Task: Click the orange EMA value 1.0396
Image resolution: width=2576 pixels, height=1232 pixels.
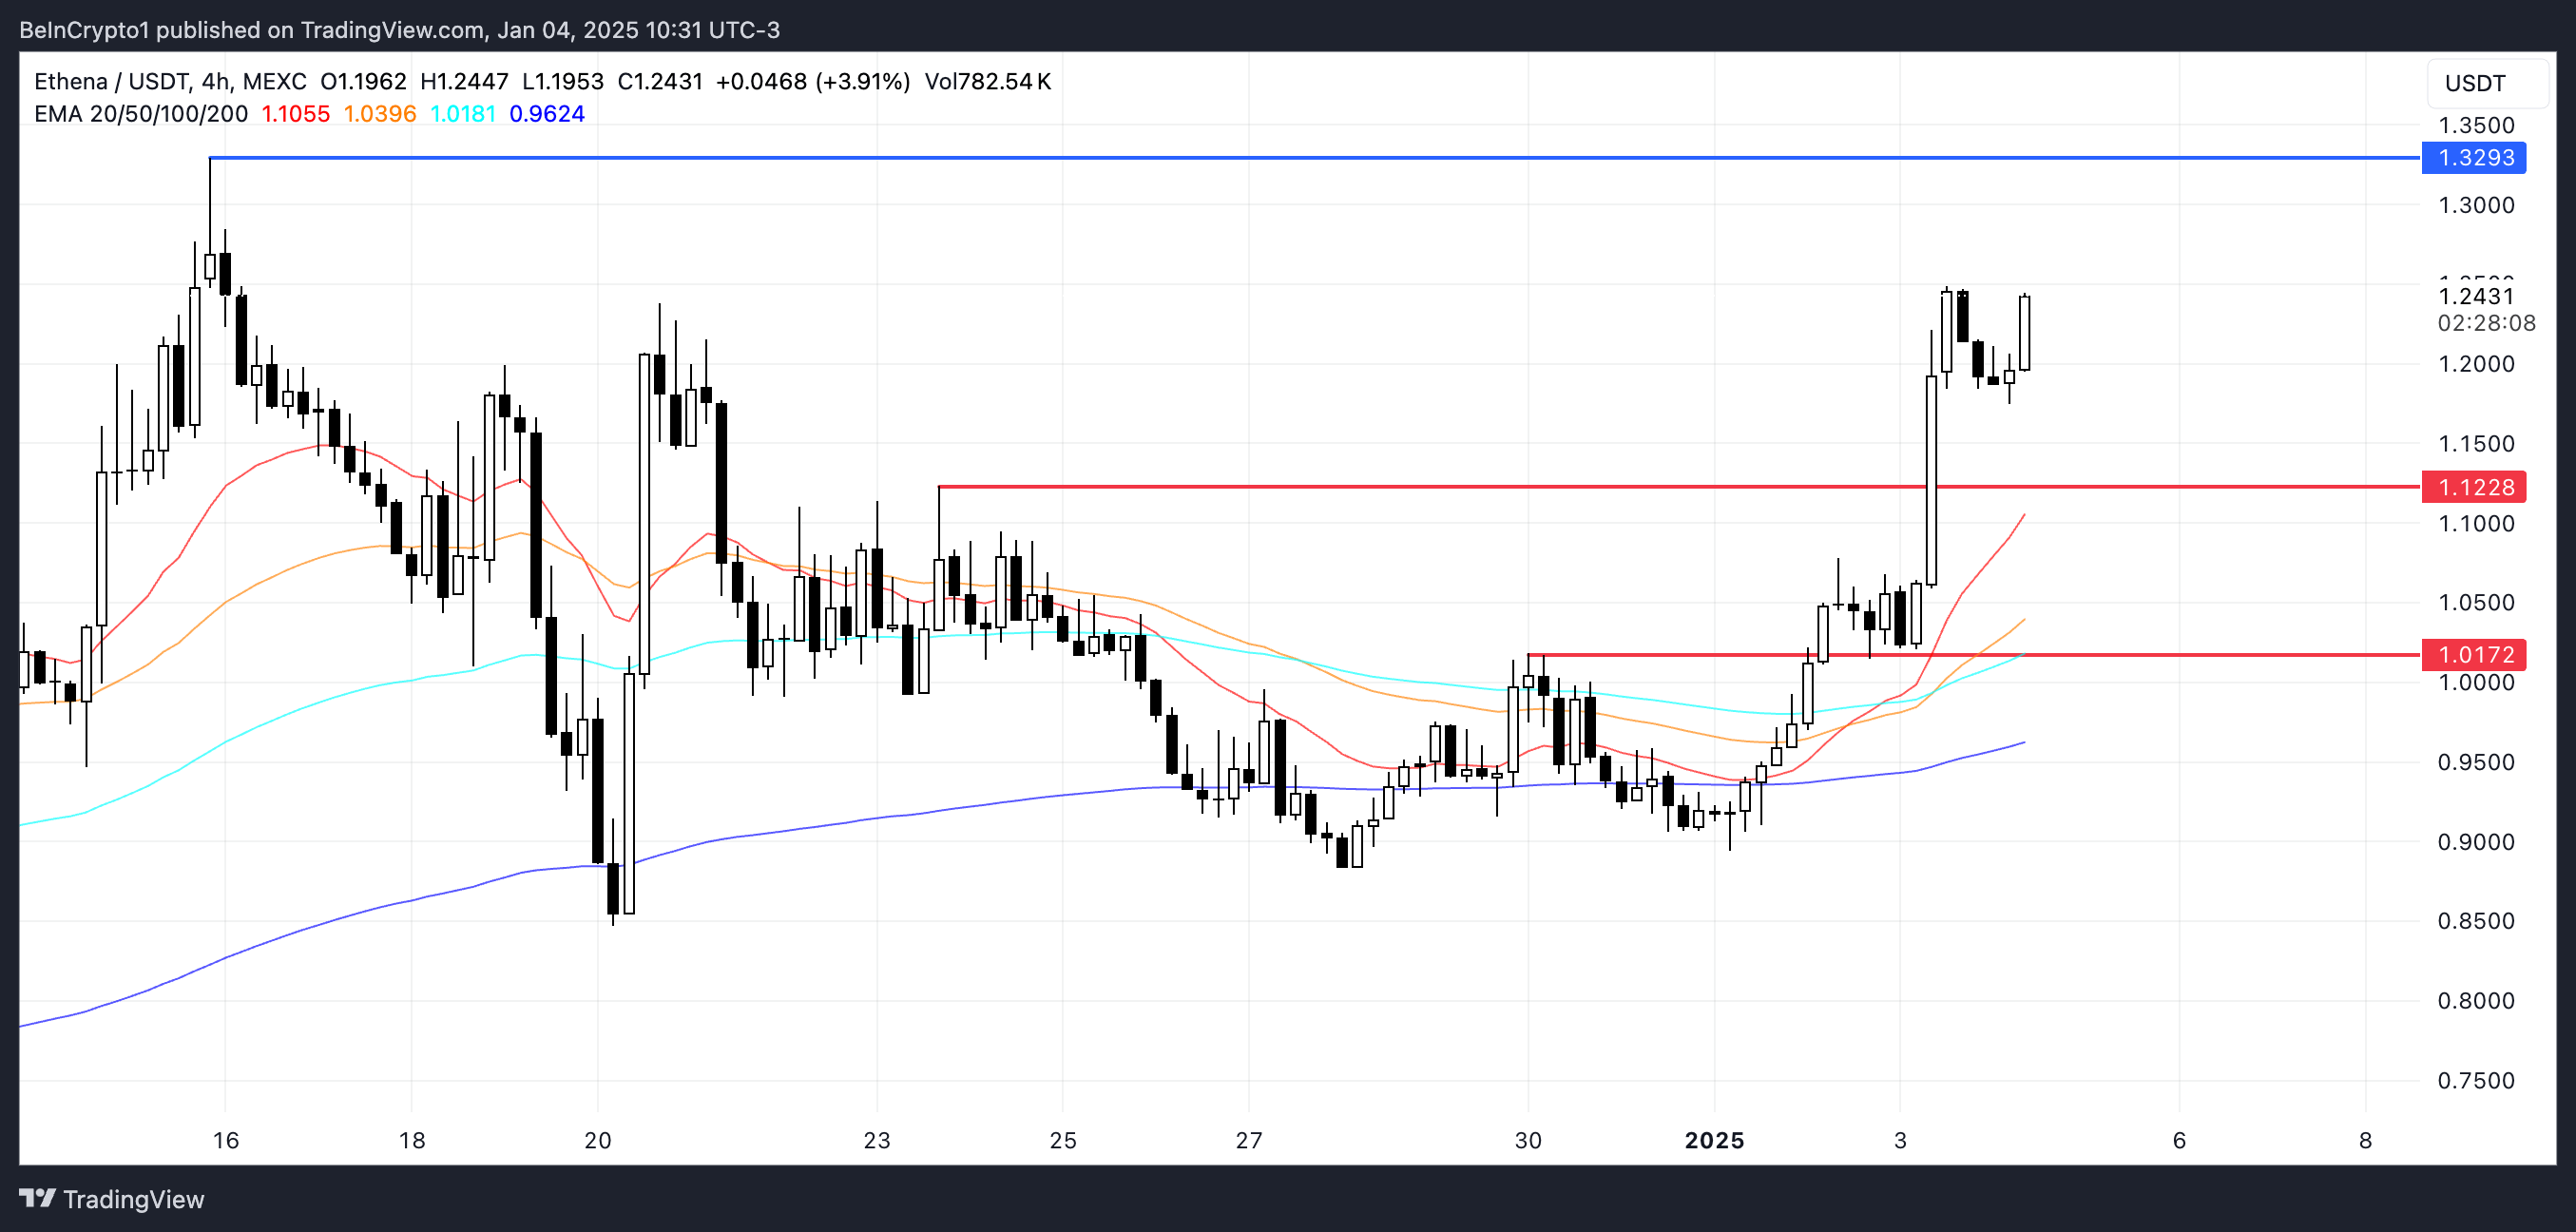Action: tap(379, 114)
